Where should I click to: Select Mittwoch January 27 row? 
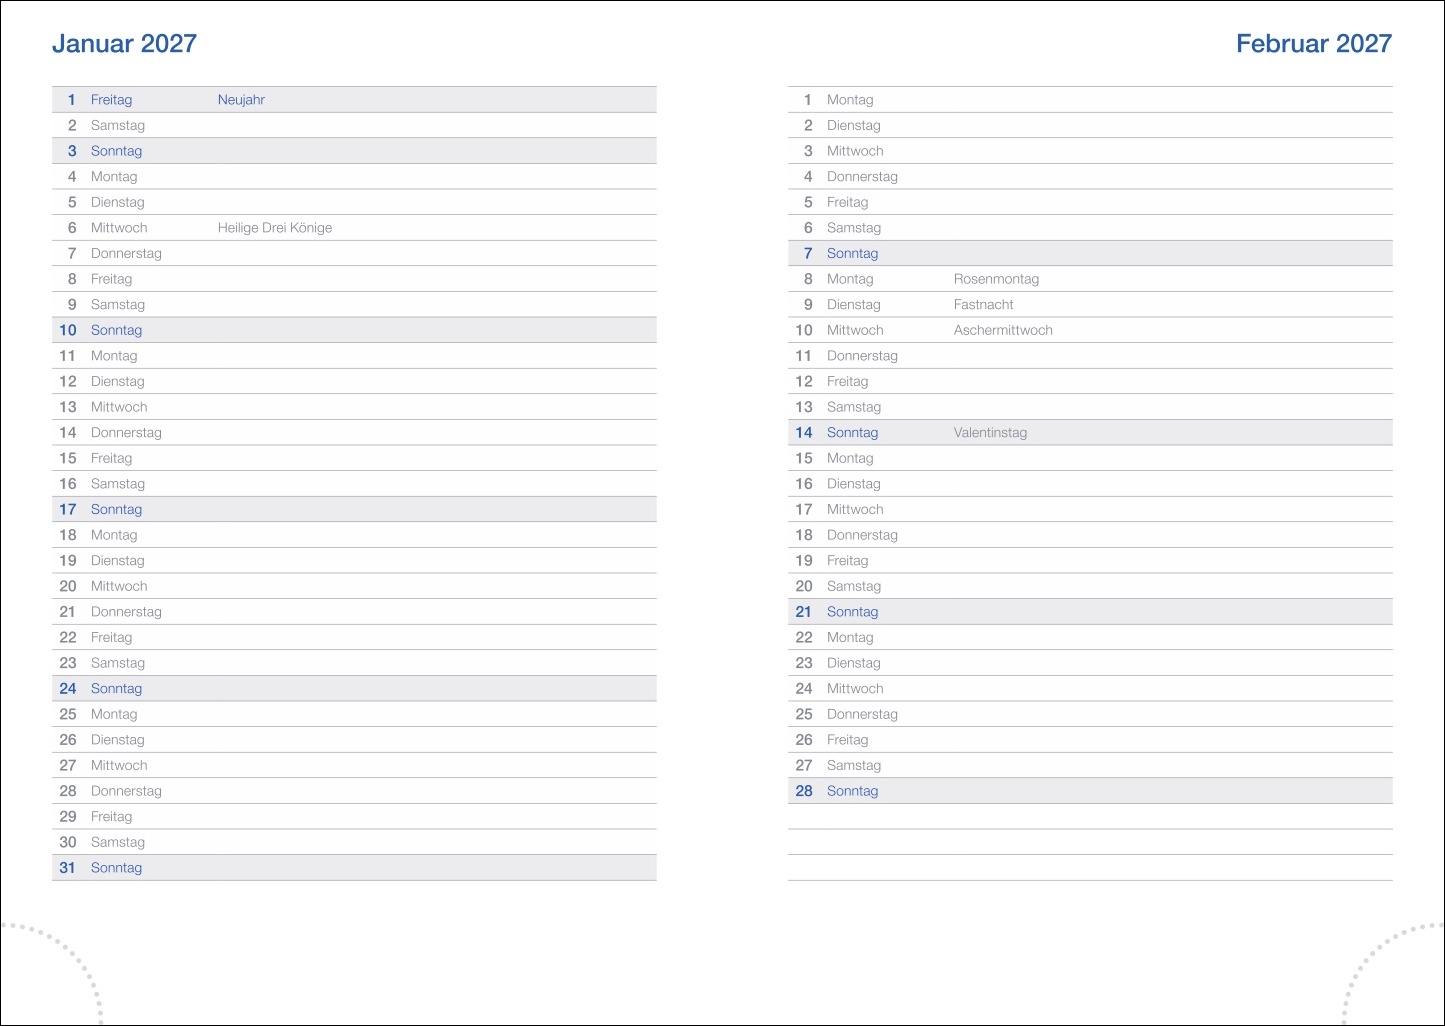tap(119, 765)
